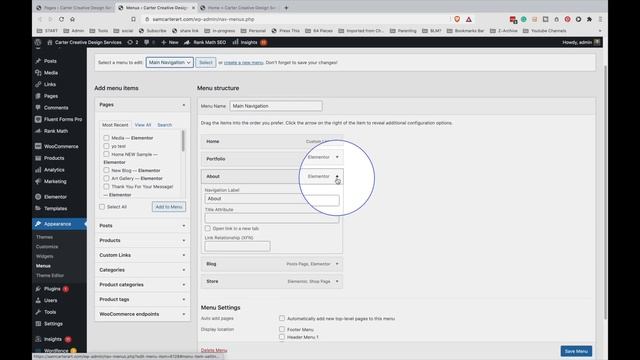This screenshot has height=360, width=640.
Task: Open the Links admin menu icon
Action: (x=38, y=84)
